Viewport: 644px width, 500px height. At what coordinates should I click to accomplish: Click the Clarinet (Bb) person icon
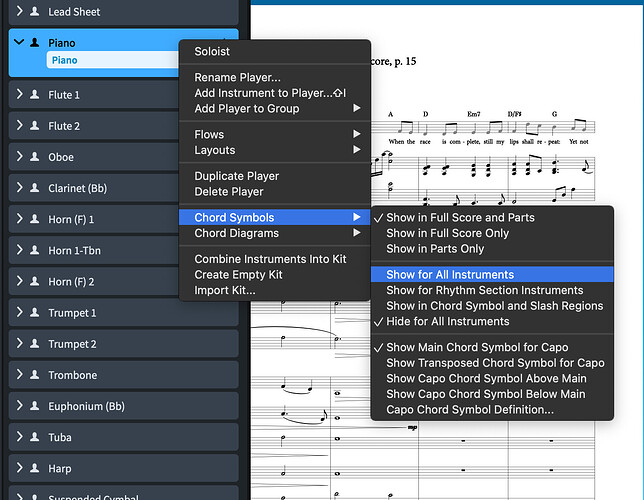pos(35,188)
